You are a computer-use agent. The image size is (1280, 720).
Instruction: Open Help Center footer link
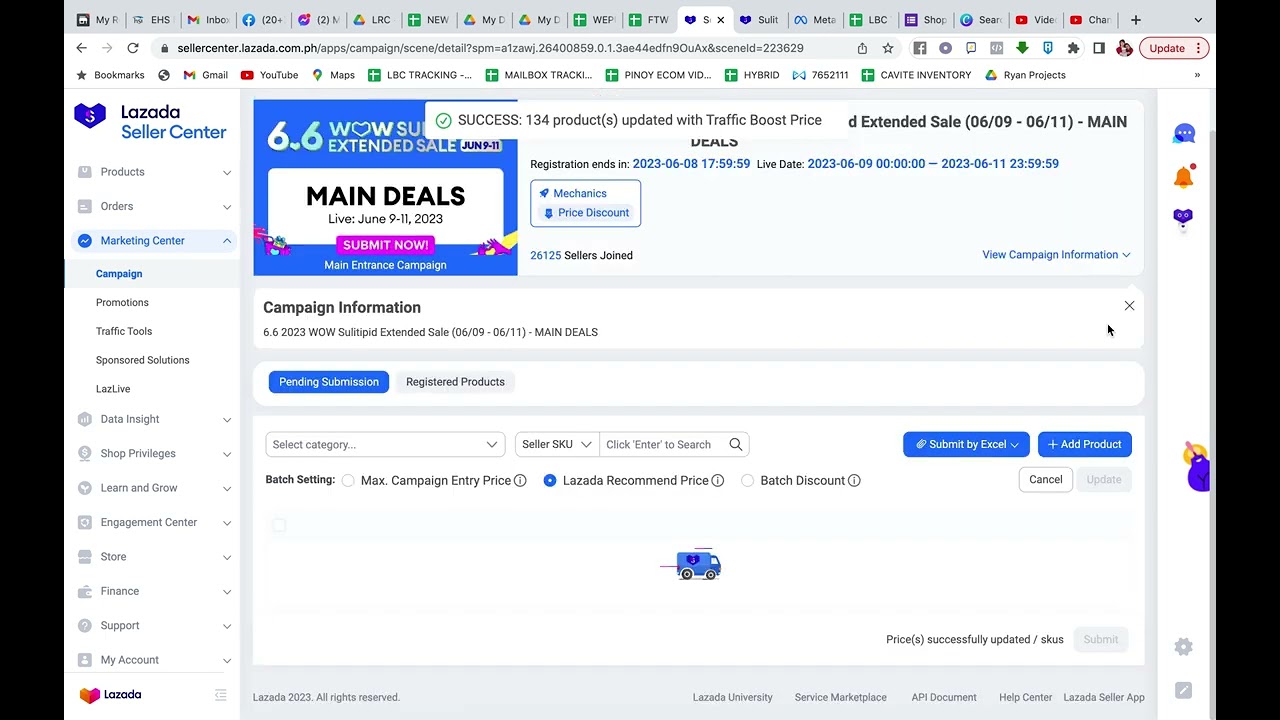click(1025, 698)
